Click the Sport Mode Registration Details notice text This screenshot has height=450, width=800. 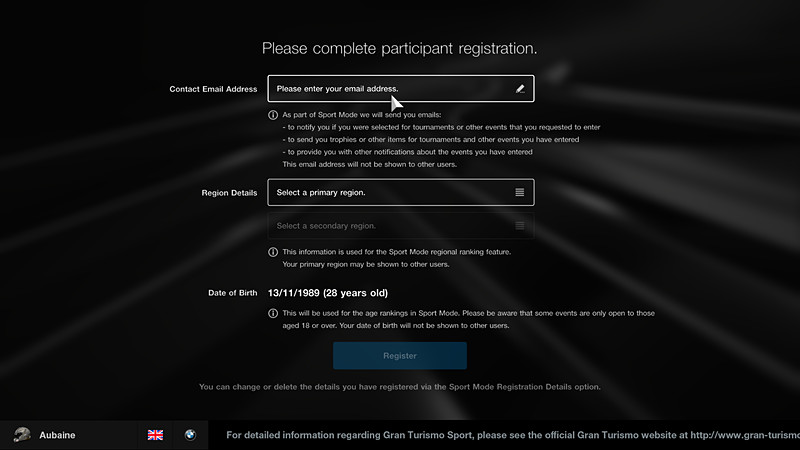click(400, 387)
